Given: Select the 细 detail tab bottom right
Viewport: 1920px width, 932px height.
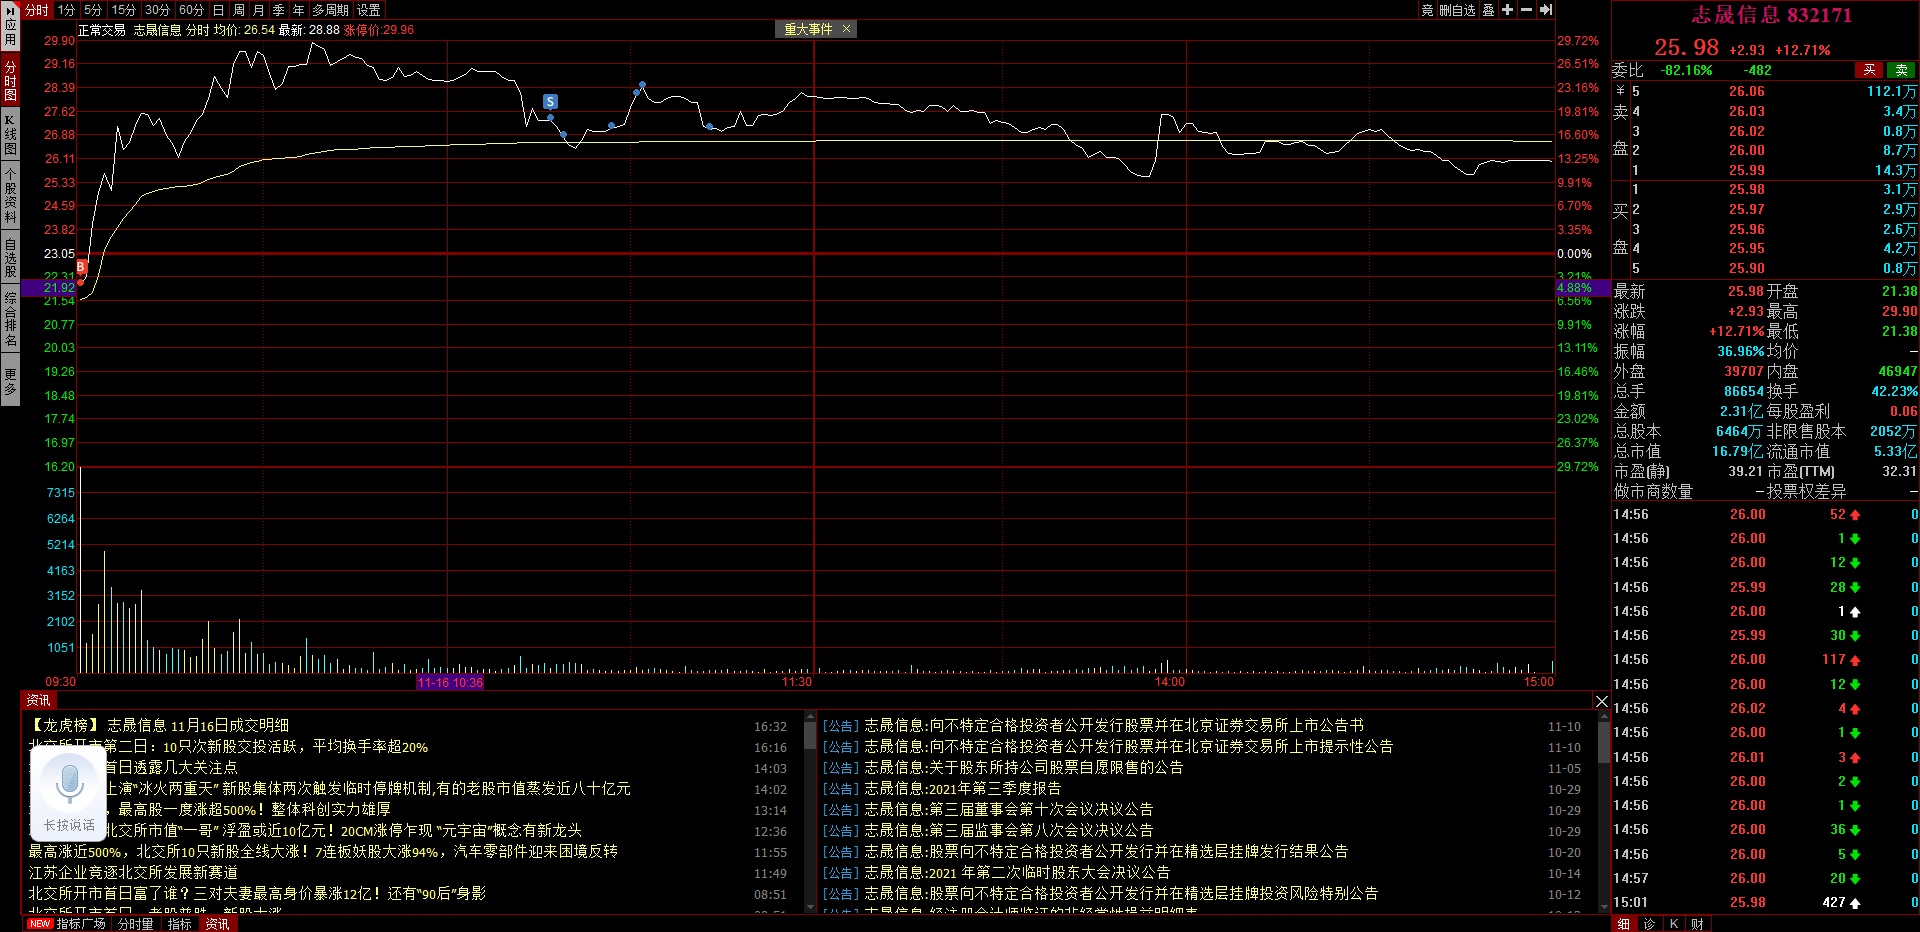Looking at the screenshot, I should click(1624, 924).
